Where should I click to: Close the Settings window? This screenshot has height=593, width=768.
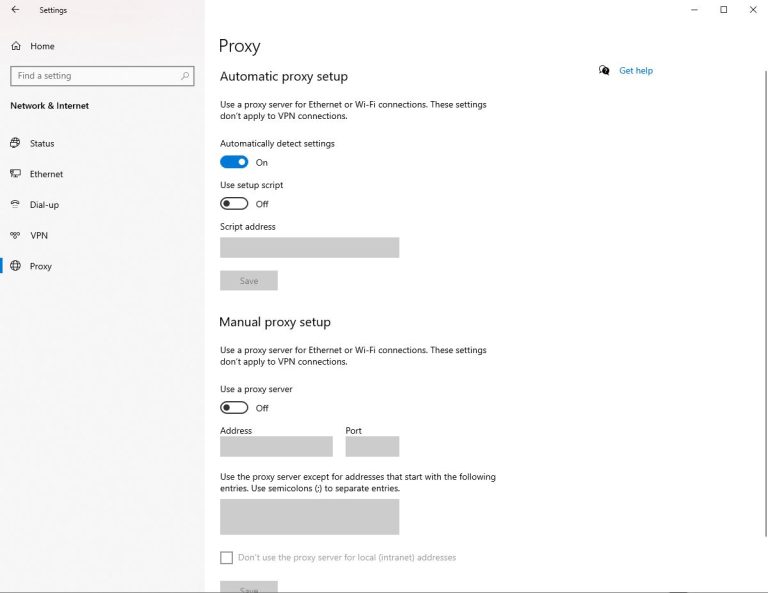pyautogui.click(x=753, y=10)
